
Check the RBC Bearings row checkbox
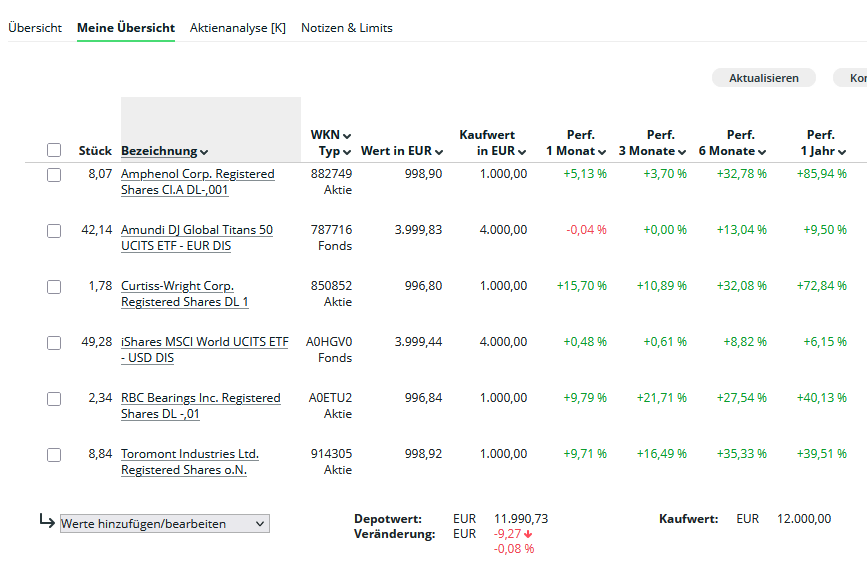pyautogui.click(x=54, y=399)
